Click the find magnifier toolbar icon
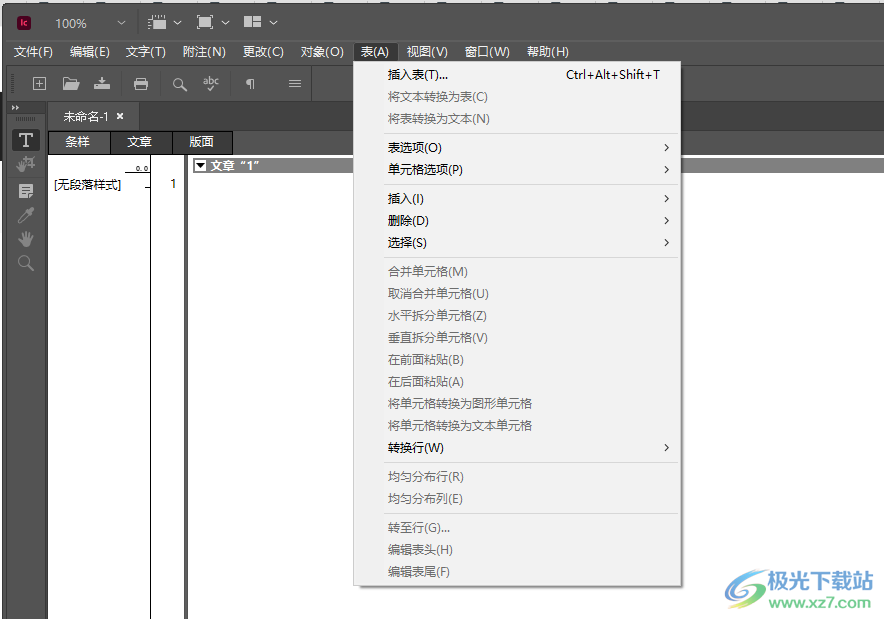 pyautogui.click(x=179, y=85)
